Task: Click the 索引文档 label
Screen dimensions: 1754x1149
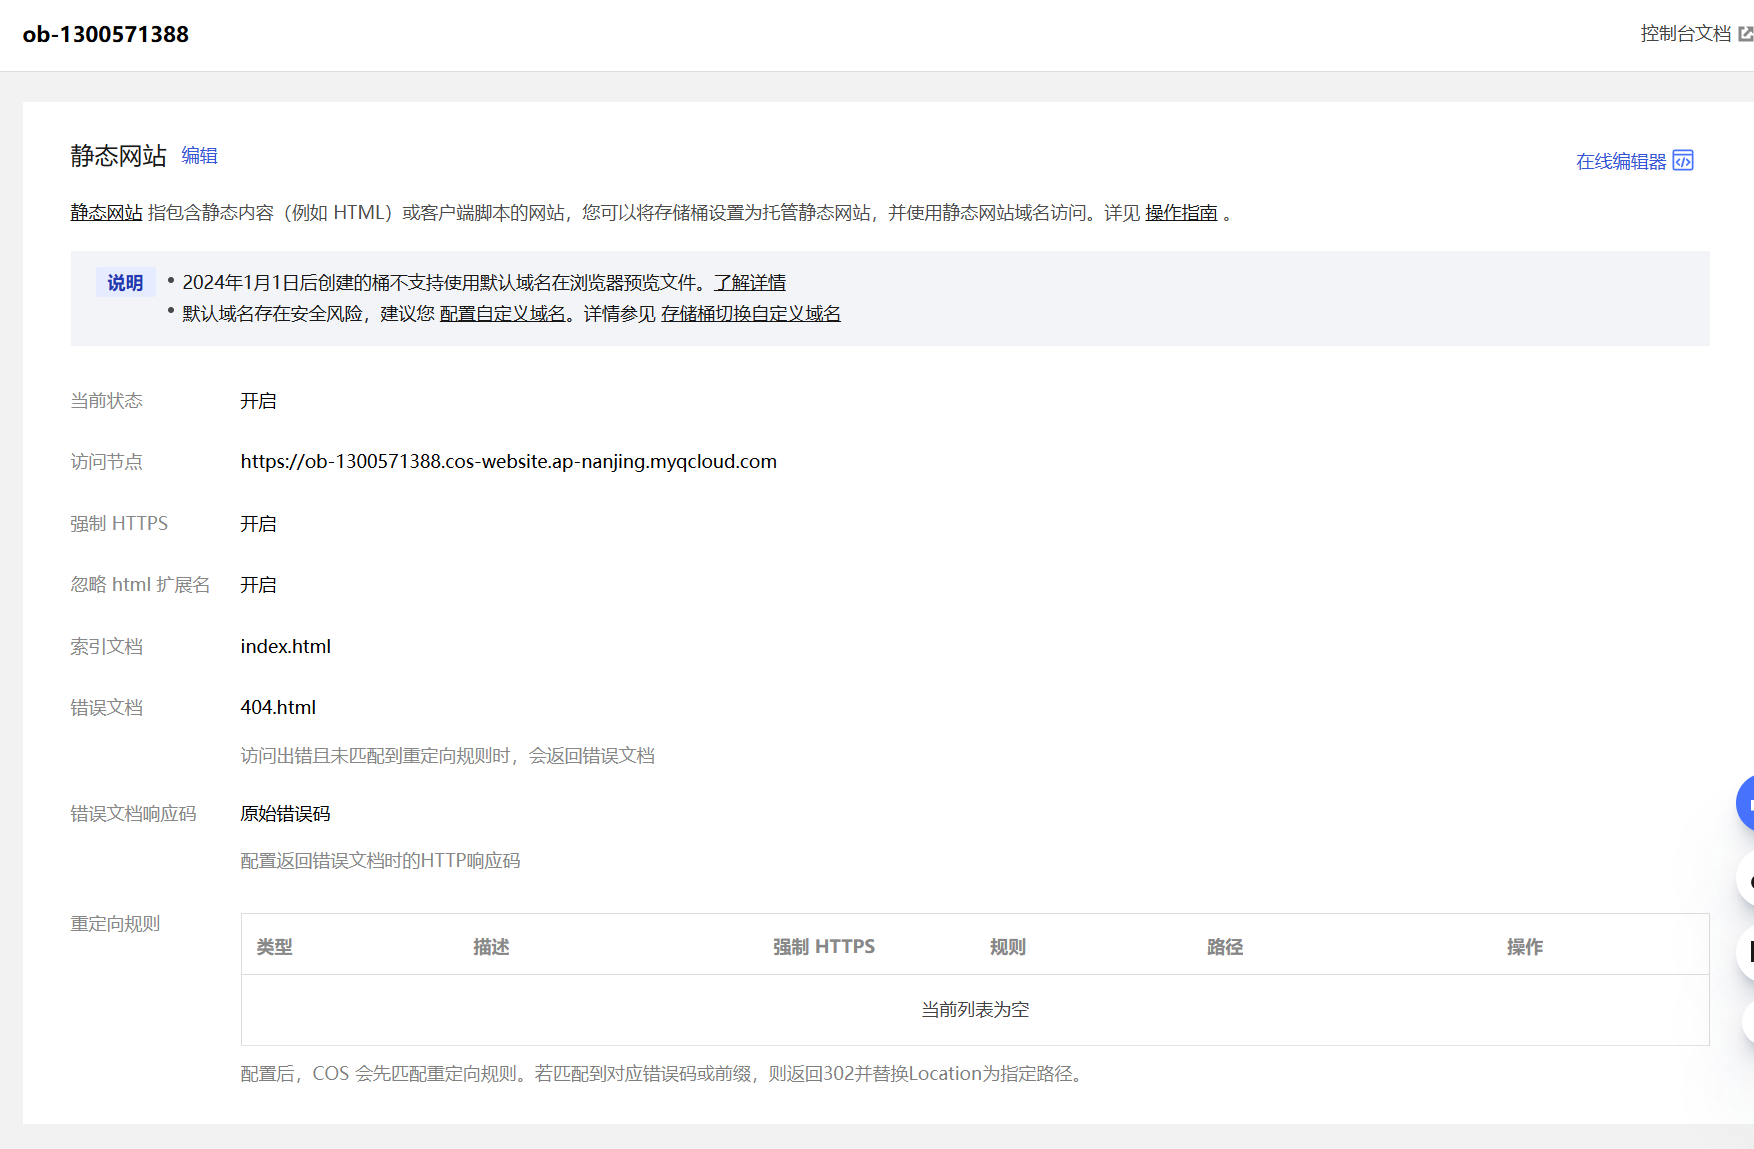Action: (x=106, y=647)
